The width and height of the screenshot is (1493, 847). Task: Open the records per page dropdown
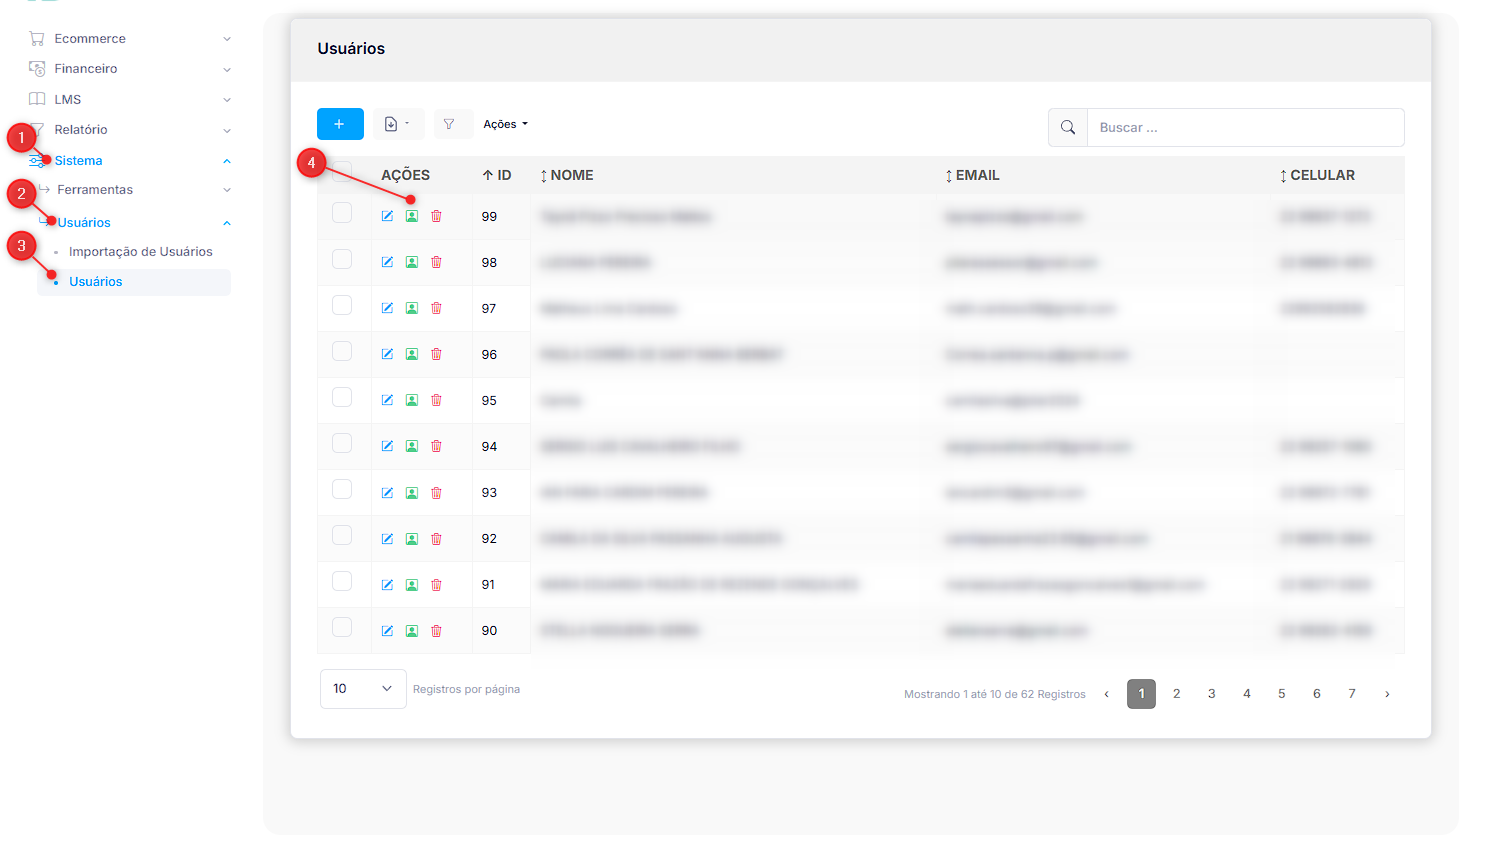tap(363, 689)
